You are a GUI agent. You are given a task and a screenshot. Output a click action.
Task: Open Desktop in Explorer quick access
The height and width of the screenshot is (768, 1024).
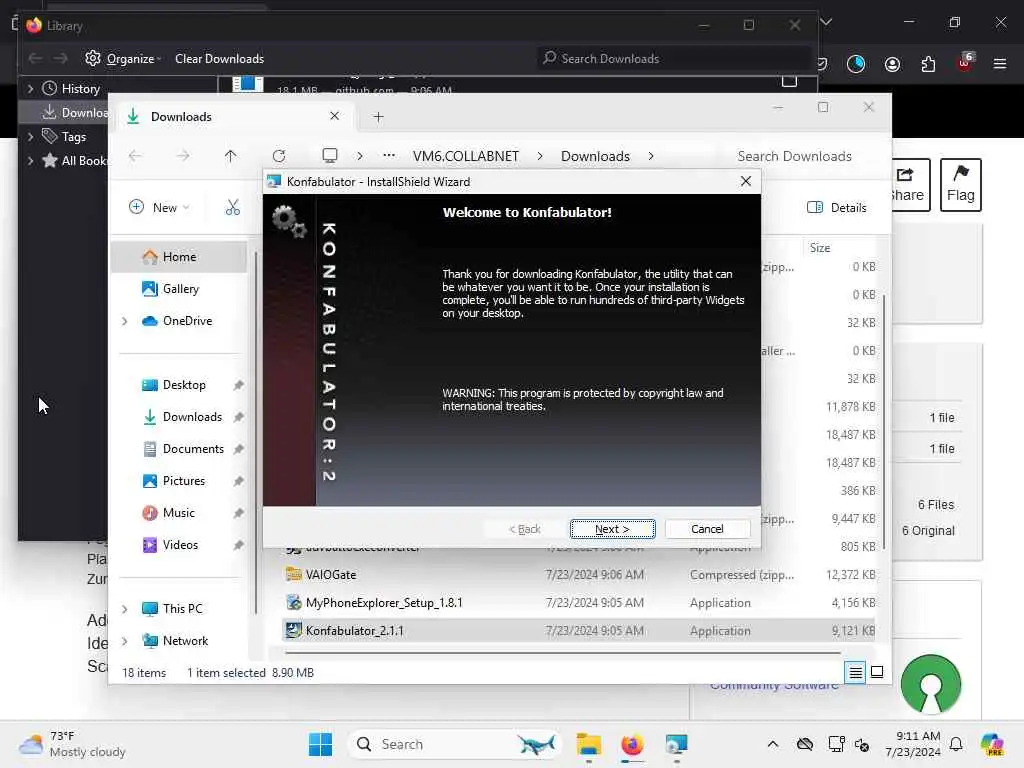point(184,385)
